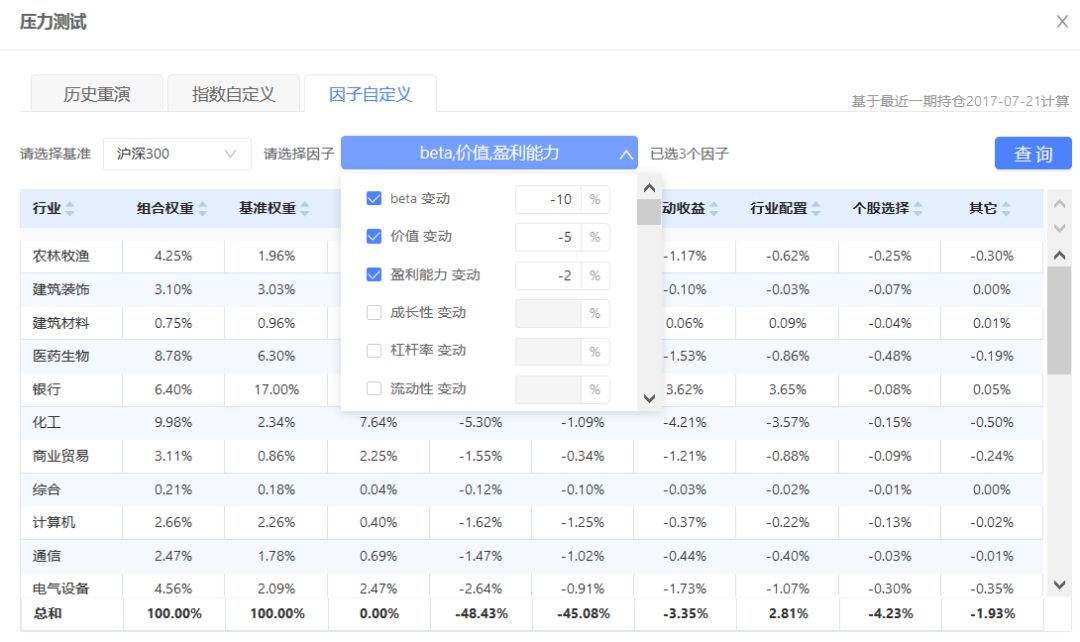Edit the beta 变动 percentage field
Screen dimensions: 1080x642
point(548,199)
